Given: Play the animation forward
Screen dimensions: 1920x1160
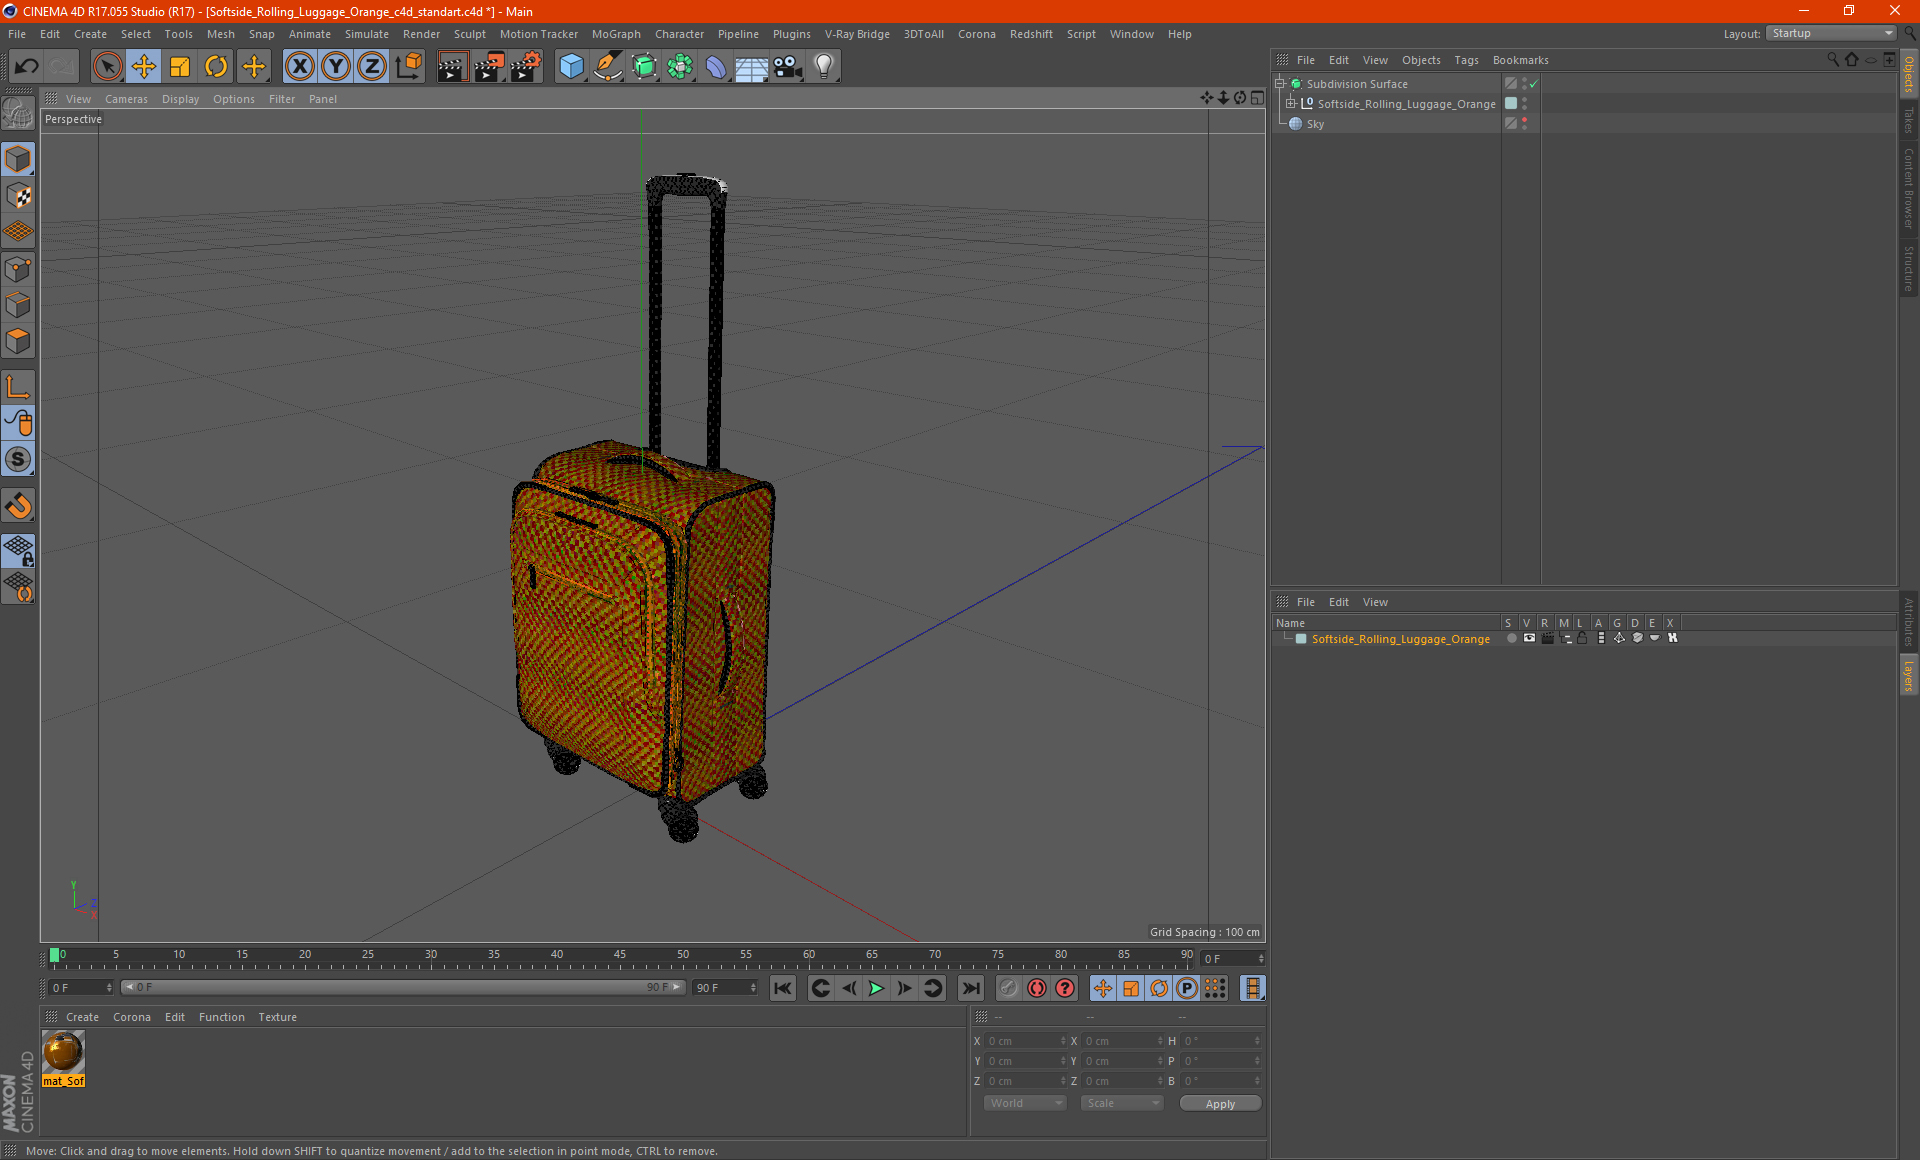Looking at the screenshot, I should coord(876,988).
